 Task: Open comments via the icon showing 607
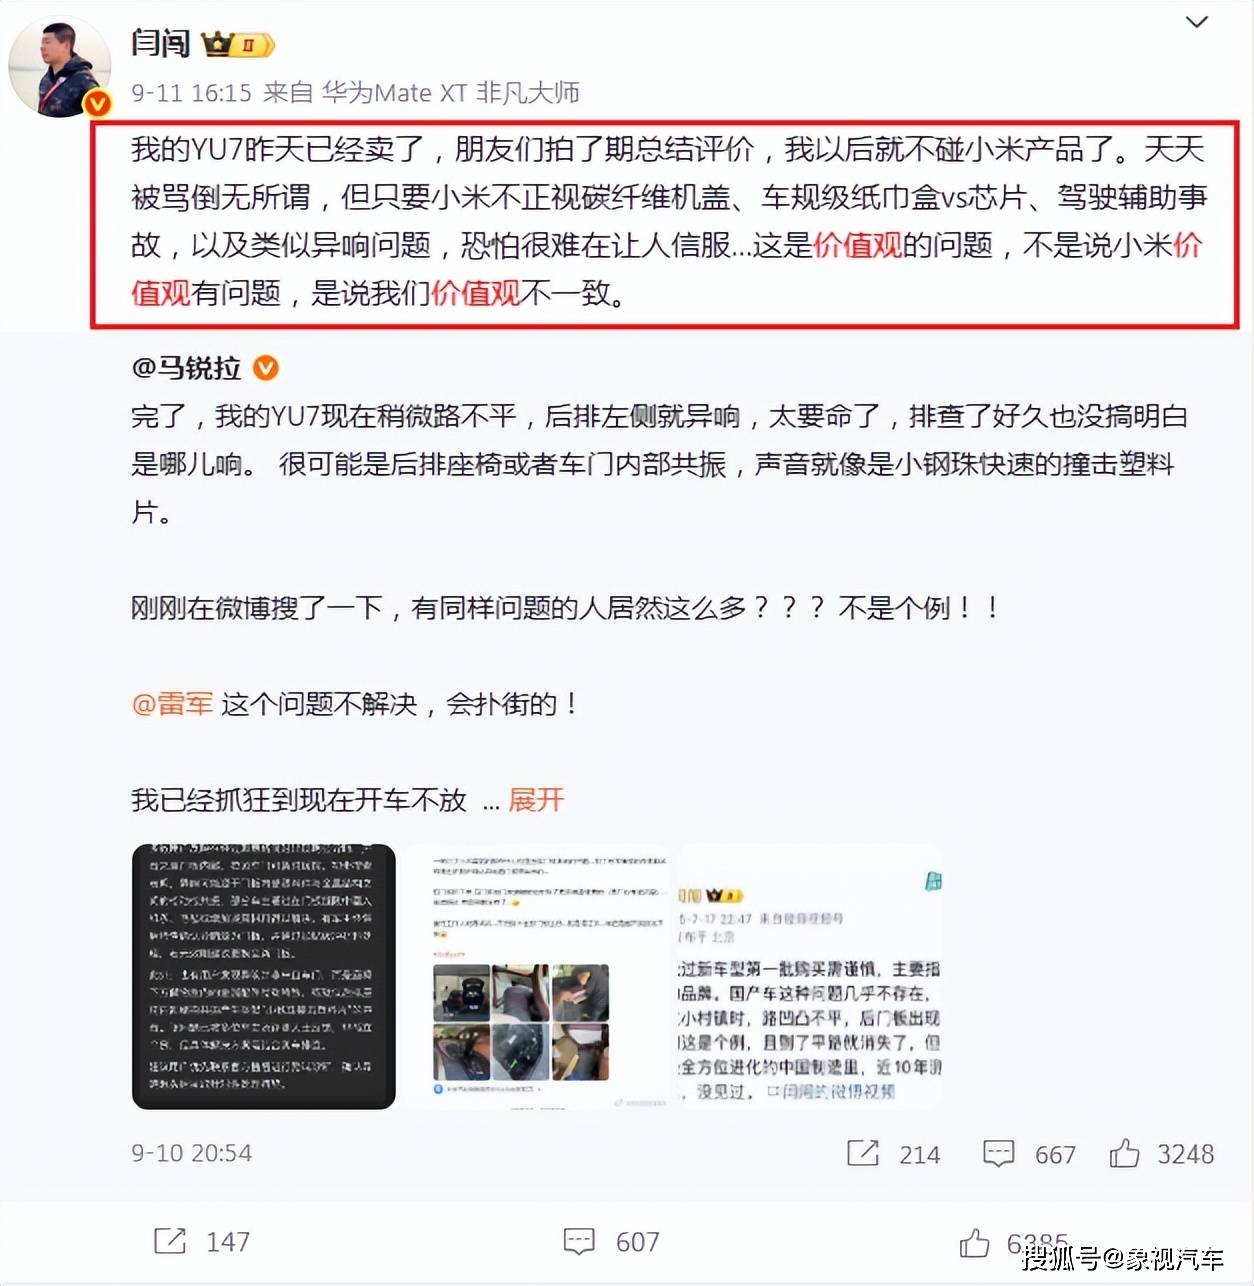click(579, 1242)
